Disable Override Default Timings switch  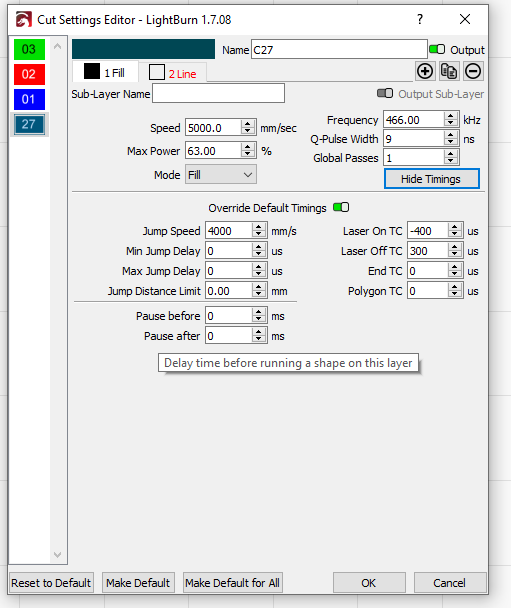pos(341,207)
